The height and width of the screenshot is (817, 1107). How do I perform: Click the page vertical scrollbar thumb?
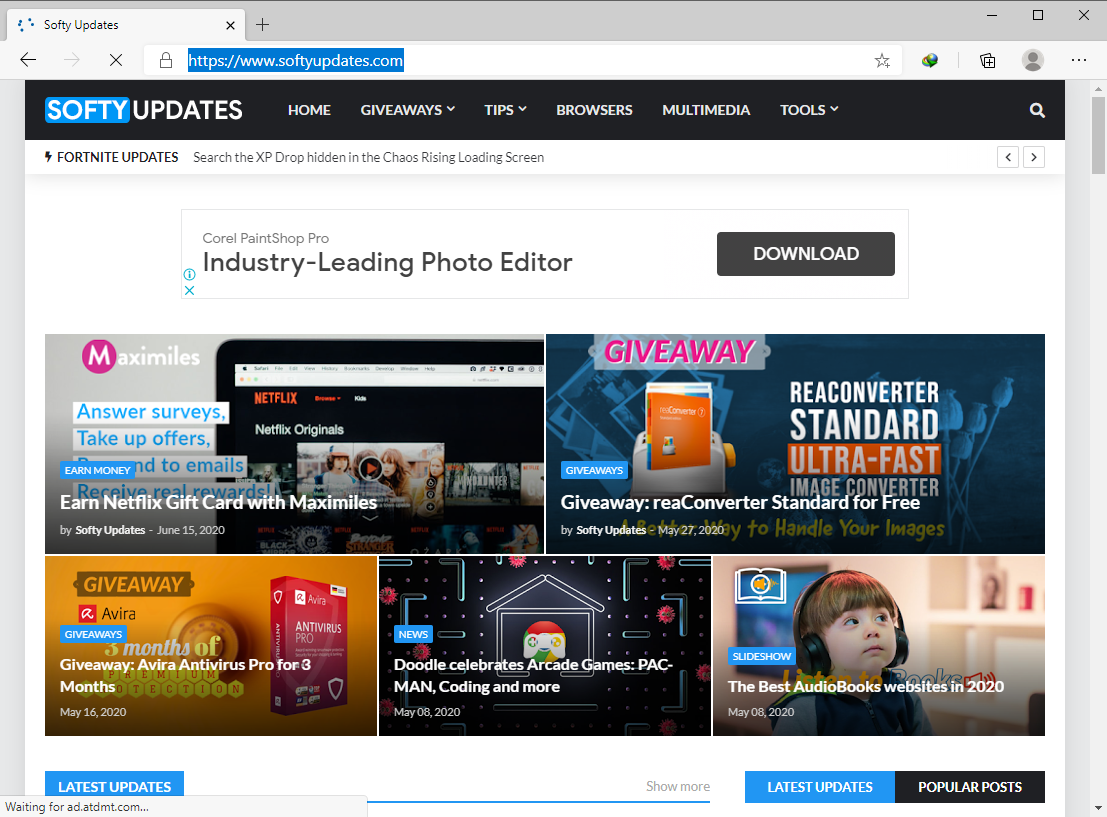point(1098,136)
